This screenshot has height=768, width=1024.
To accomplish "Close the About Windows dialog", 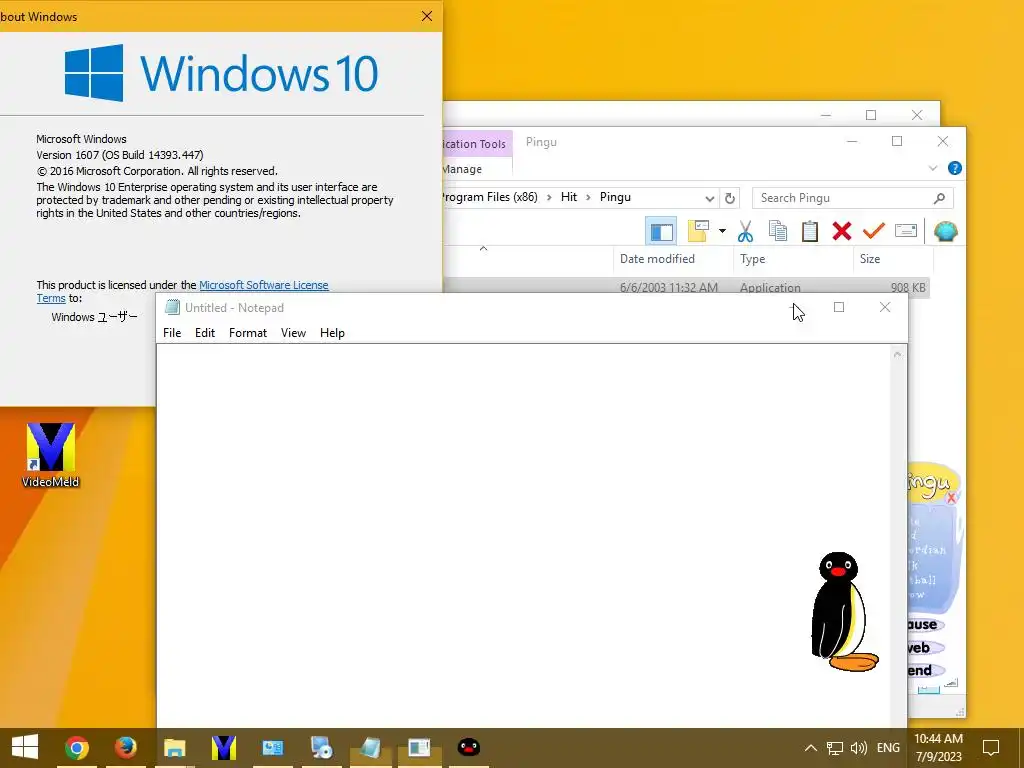I will (x=427, y=16).
